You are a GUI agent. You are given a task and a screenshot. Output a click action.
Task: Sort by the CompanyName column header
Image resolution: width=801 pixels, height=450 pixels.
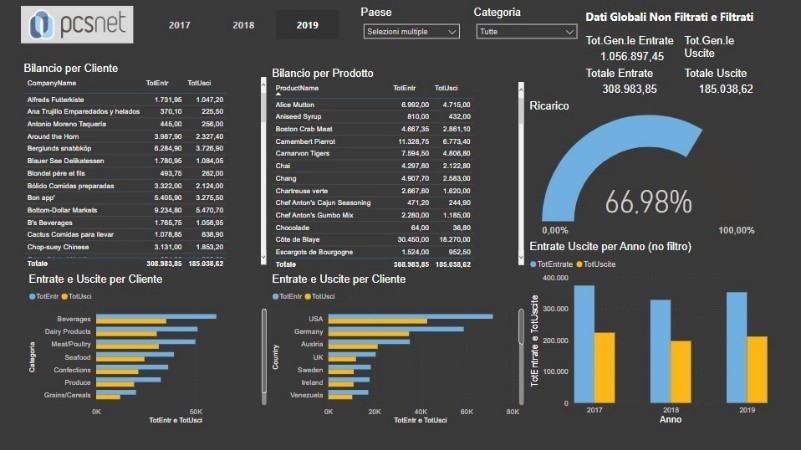pyautogui.click(x=52, y=83)
